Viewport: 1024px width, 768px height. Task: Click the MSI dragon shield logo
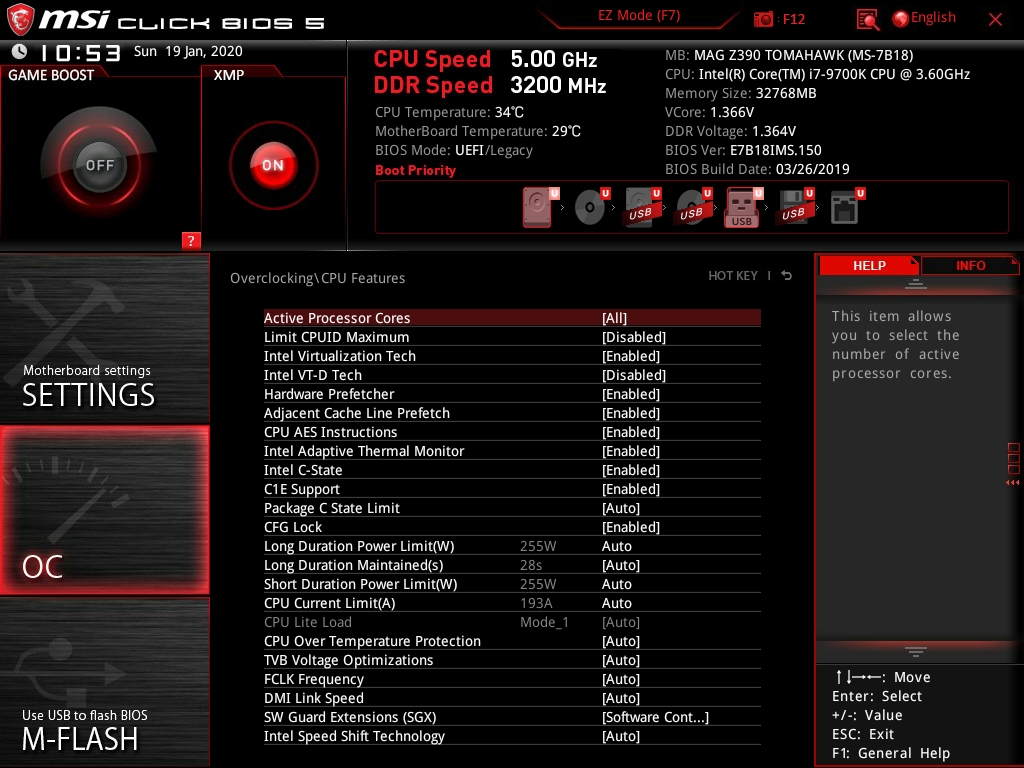point(20,19)
